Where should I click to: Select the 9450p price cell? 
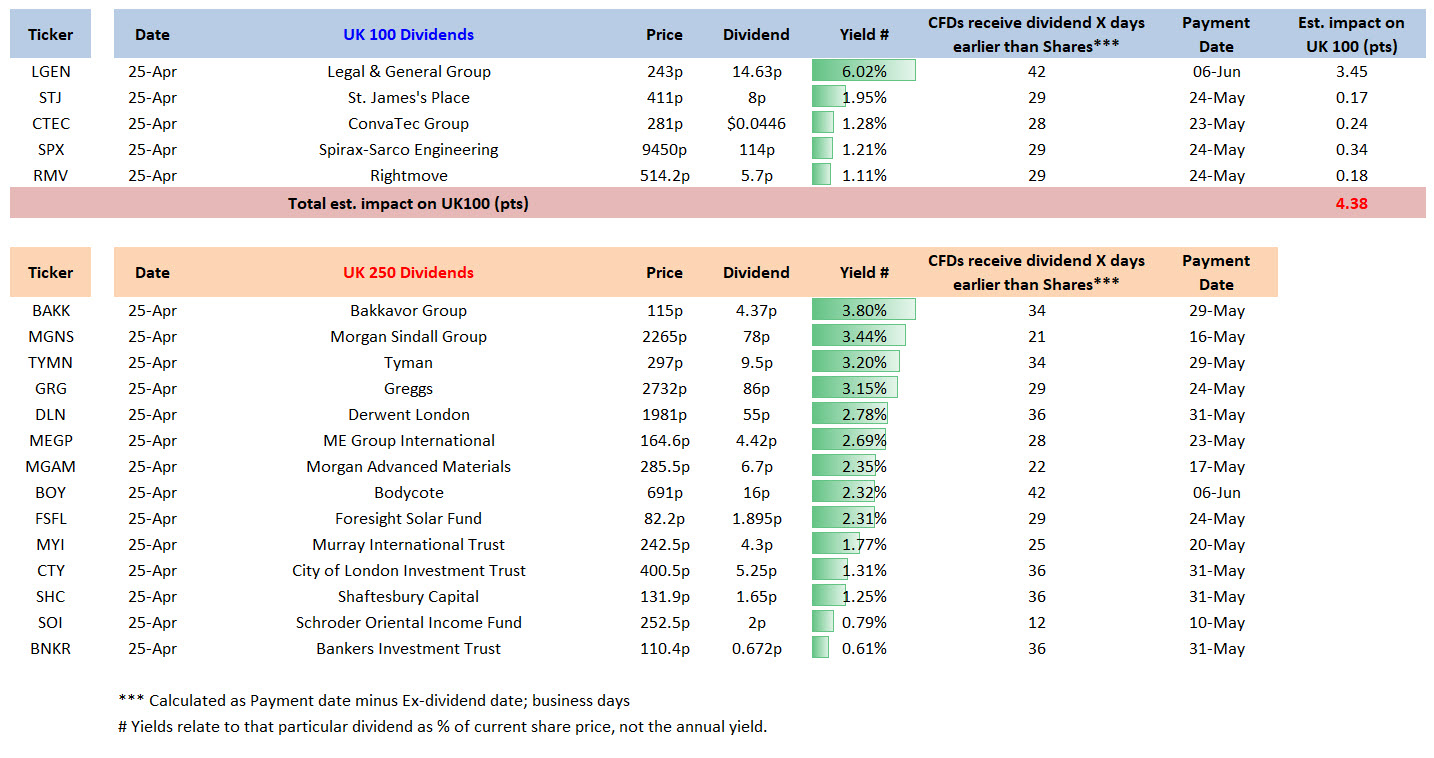664,149
